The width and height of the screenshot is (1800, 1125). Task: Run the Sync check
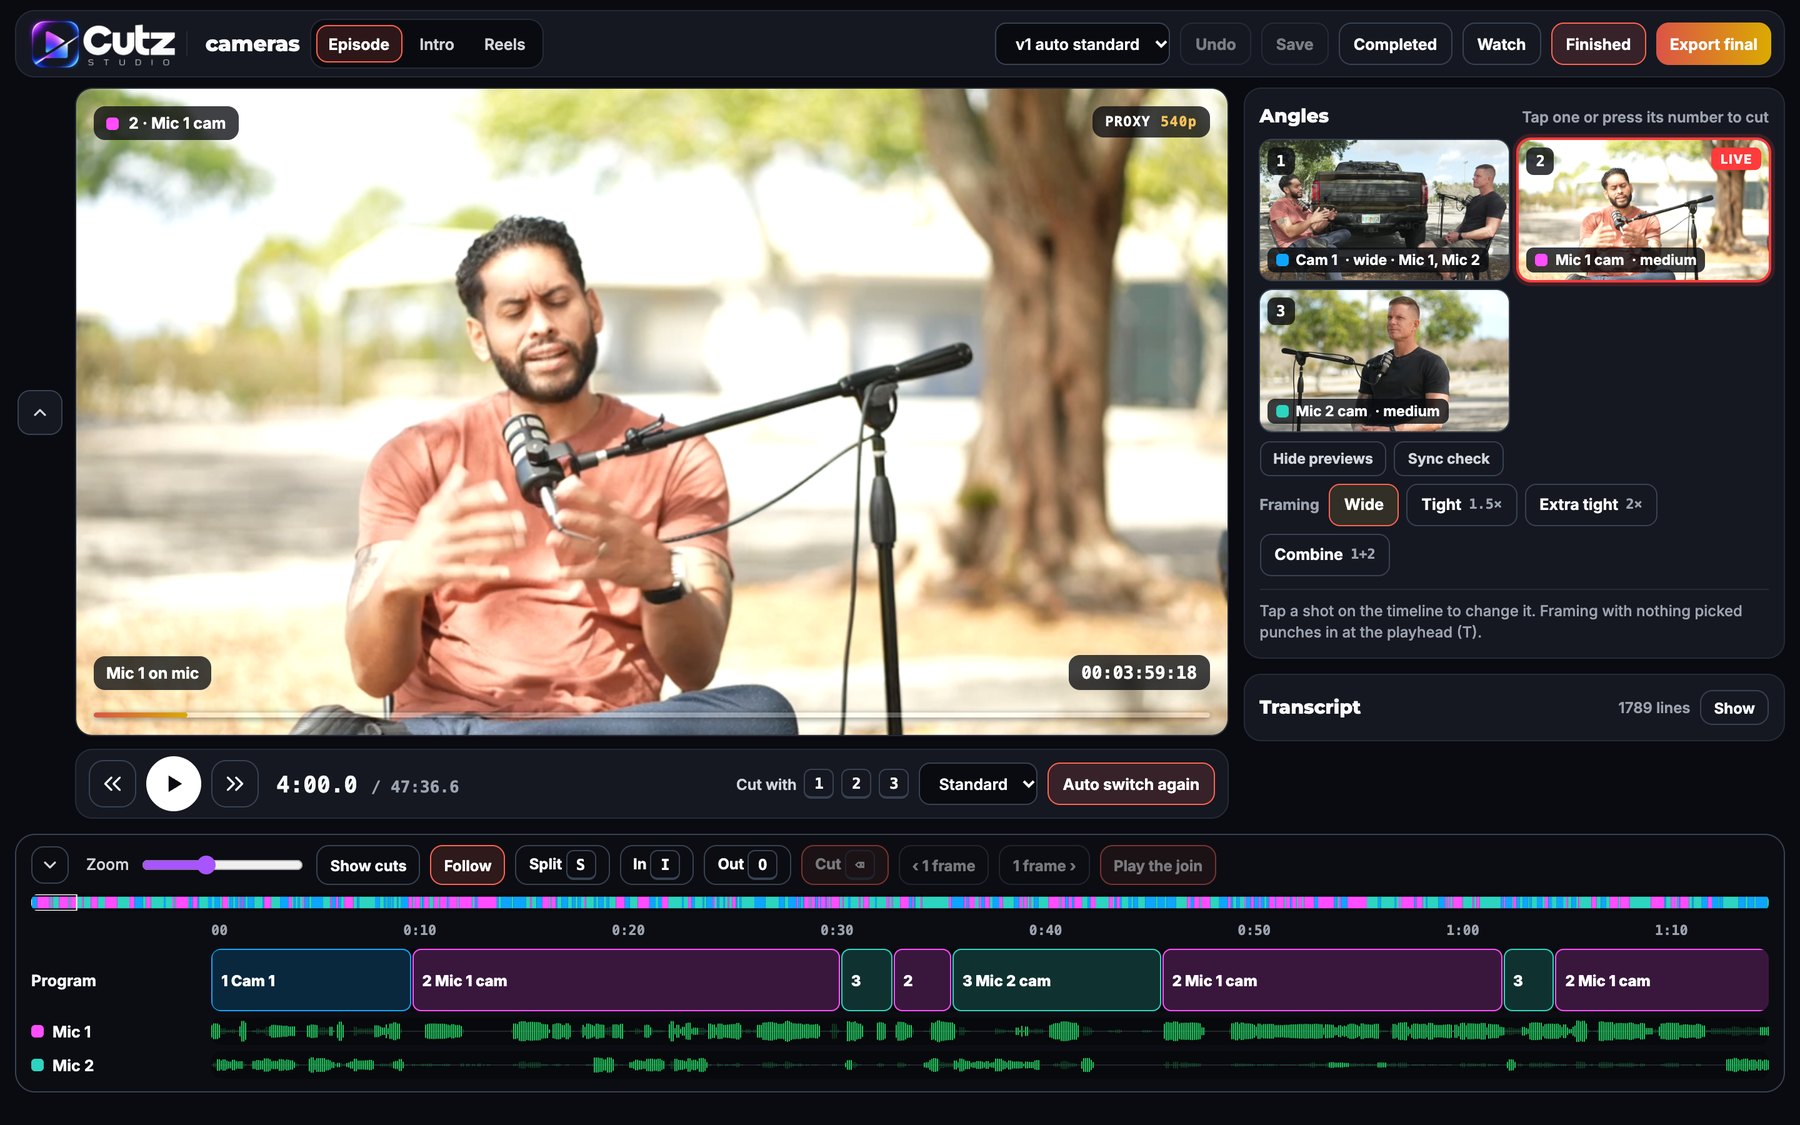(1448, 458)
